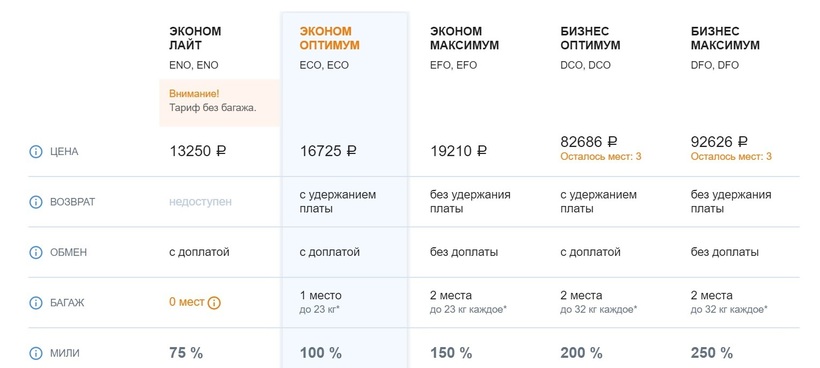The image size is (820, 368).
Task: Click the info icon next to ЦЕНА
Action: click(36, 152)
